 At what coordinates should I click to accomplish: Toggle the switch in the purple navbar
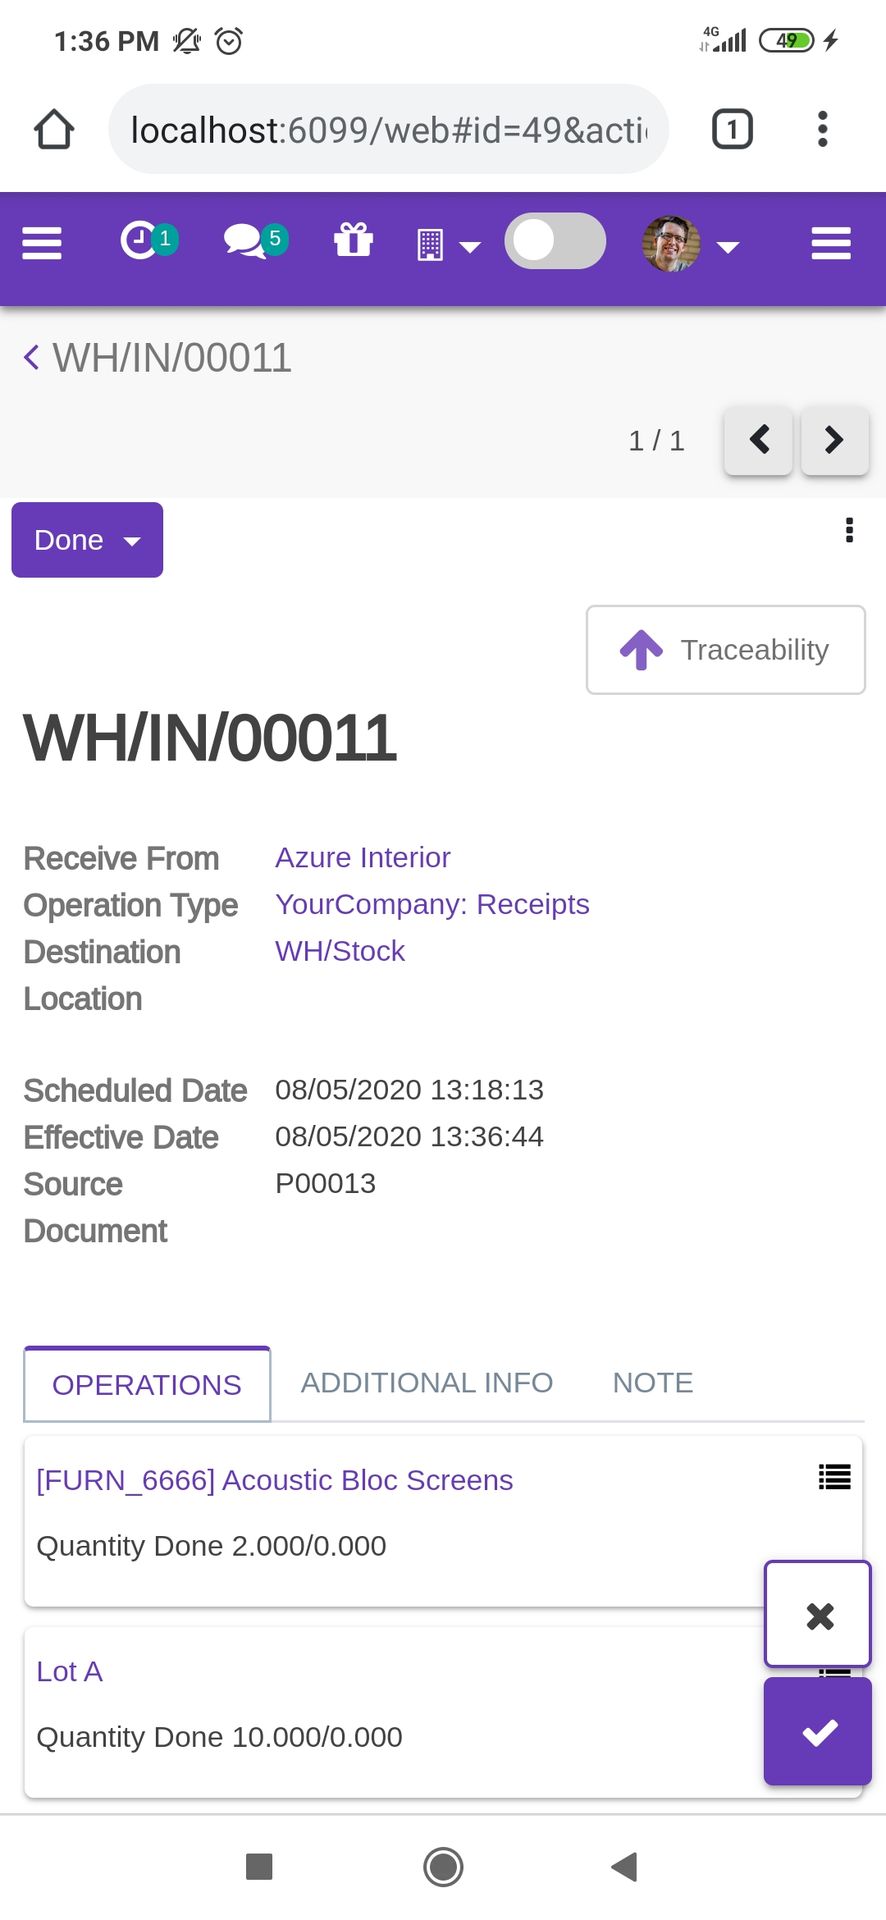pos(555,241)
